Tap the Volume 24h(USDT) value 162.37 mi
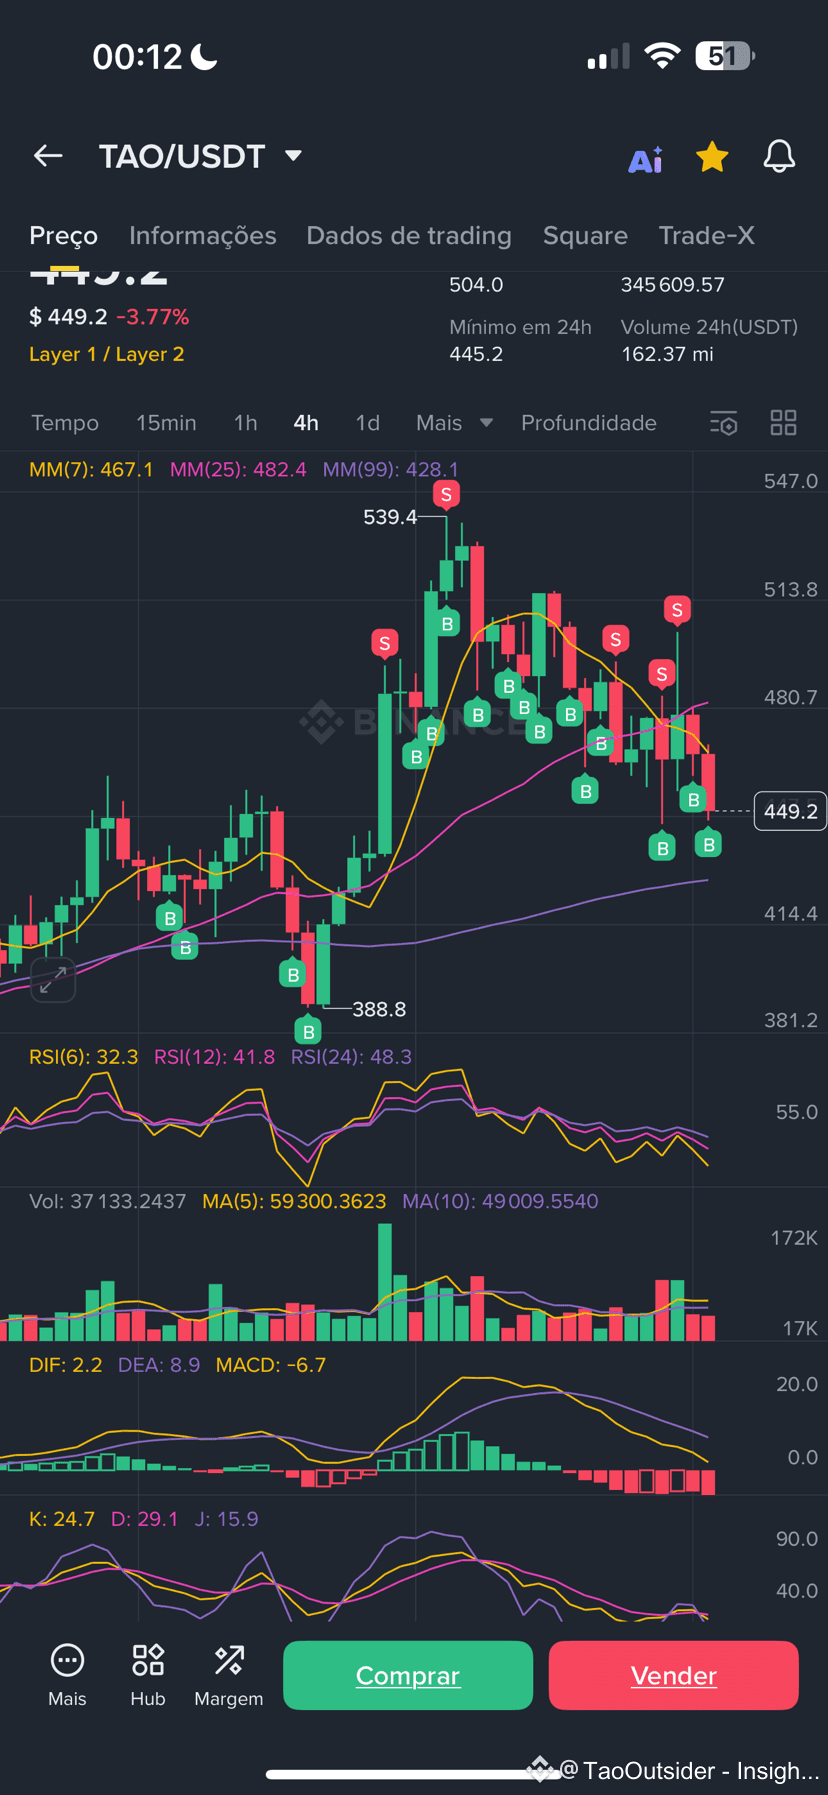Screen dimensions: 828x1795 point(667,354)
